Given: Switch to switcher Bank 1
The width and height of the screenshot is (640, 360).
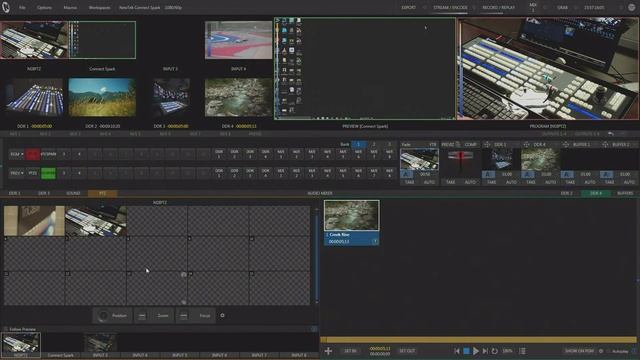Looking at the screenshot, I should coord(359,144).
